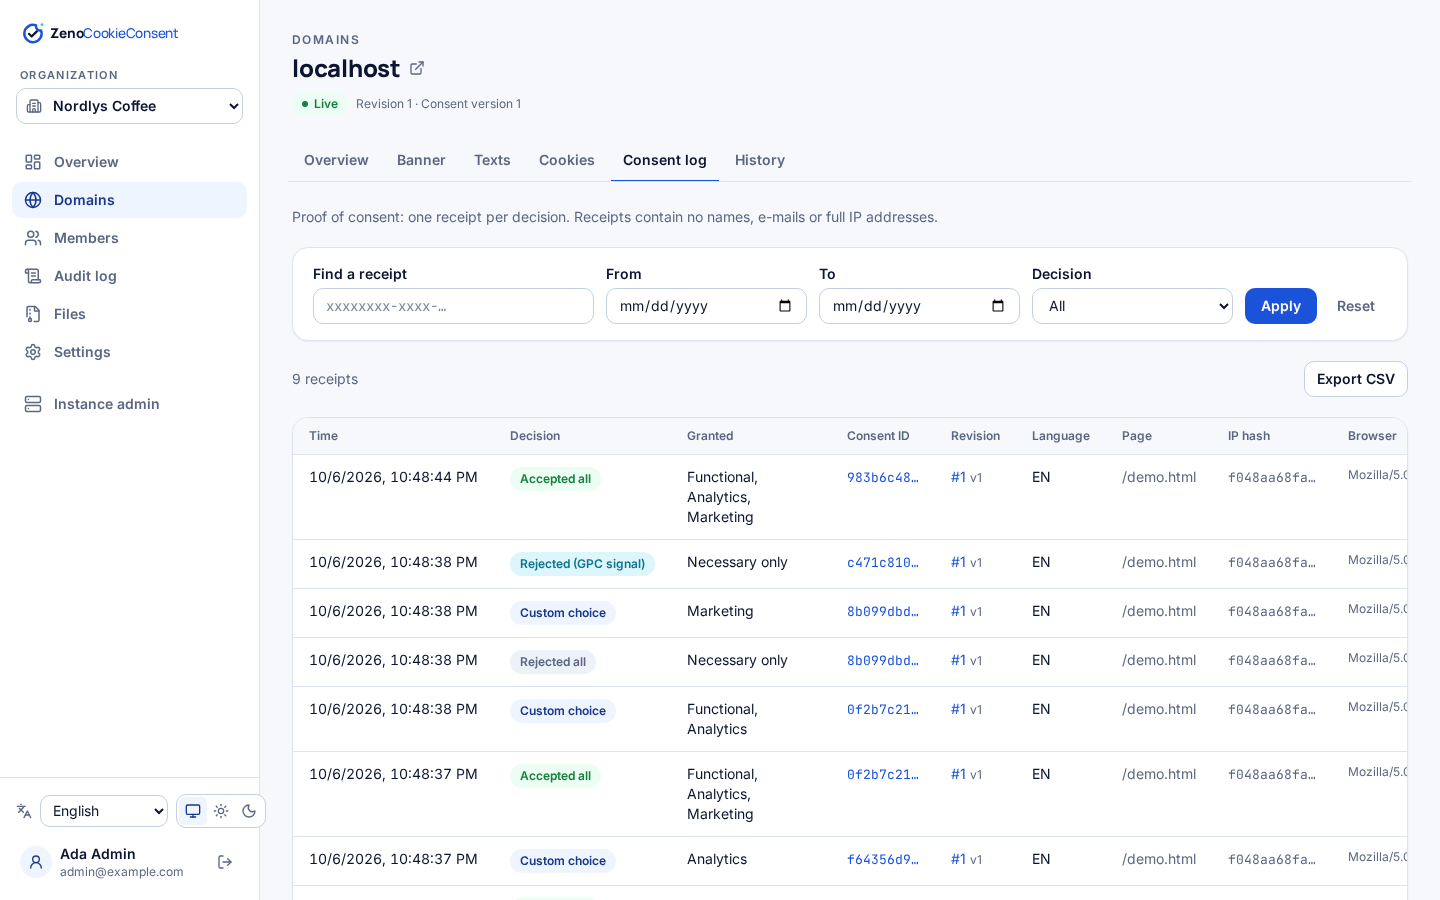Open the Decision filter dropdown
1440x900 pixels.
(x=1132, y=306)
